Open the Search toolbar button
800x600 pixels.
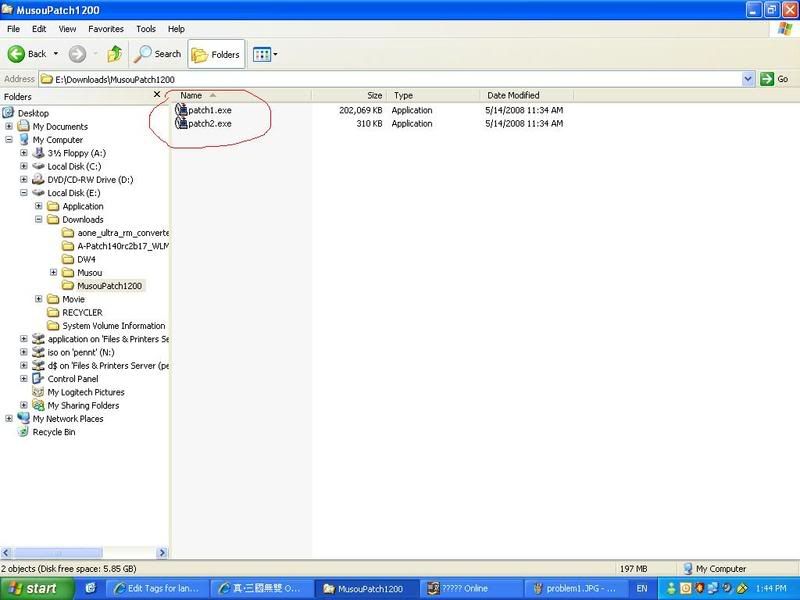pyautogui.click(x=159, y=54)
